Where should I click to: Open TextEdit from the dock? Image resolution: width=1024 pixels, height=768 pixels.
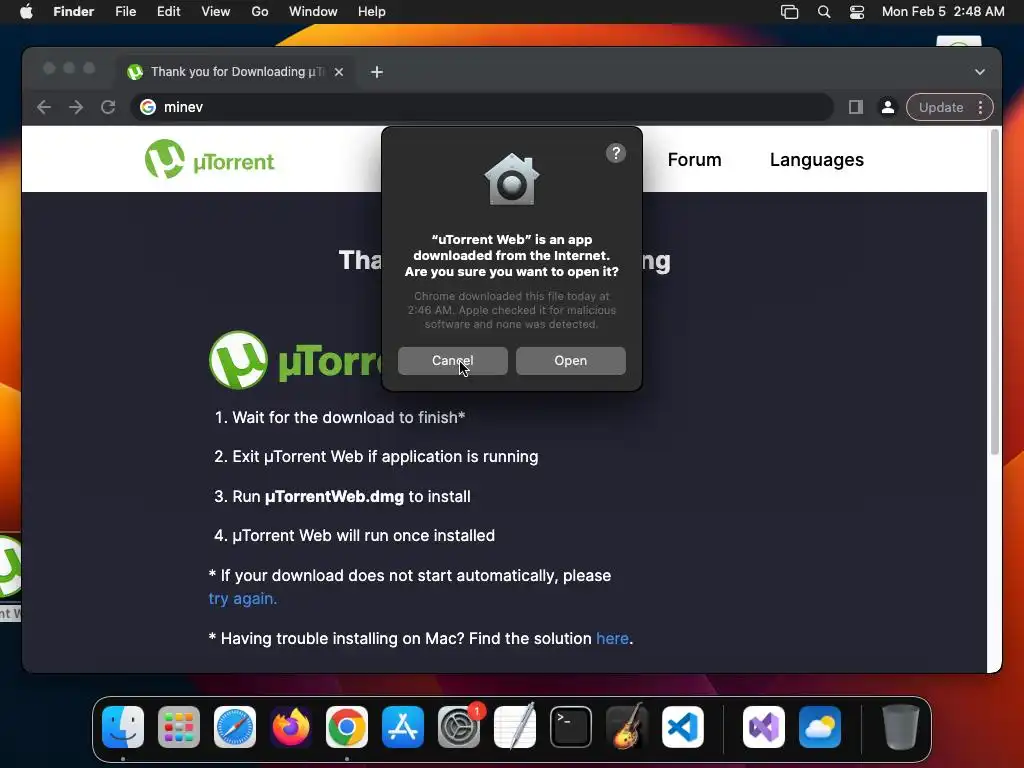pyautogui.click(x=515, y=727)
